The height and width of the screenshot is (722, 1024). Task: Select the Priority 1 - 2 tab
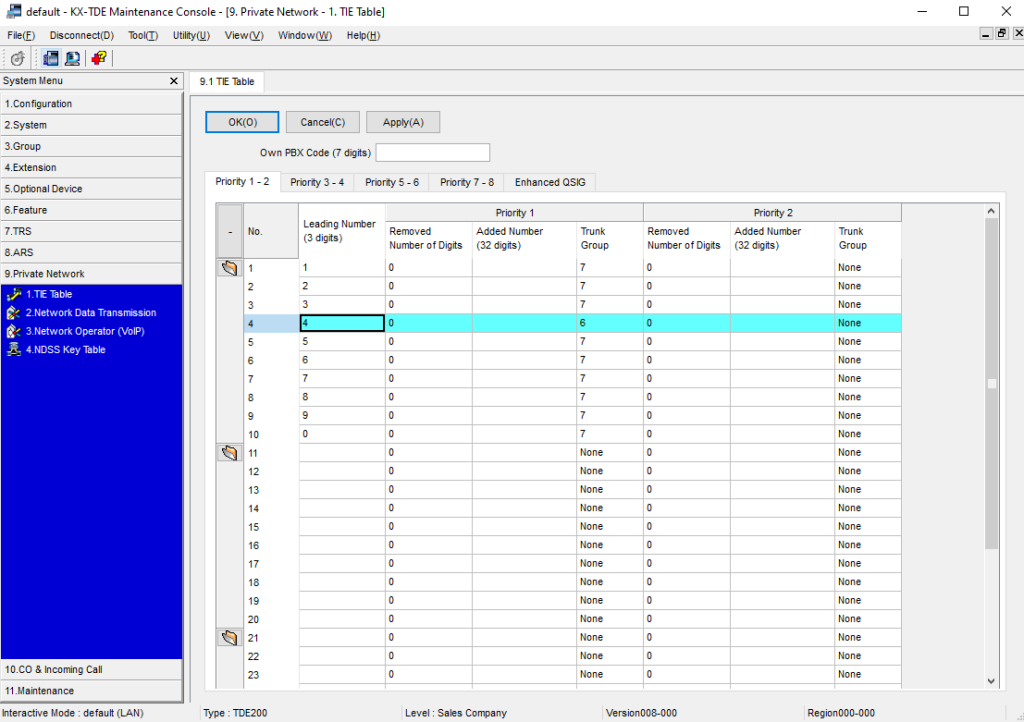click(242, 181)
